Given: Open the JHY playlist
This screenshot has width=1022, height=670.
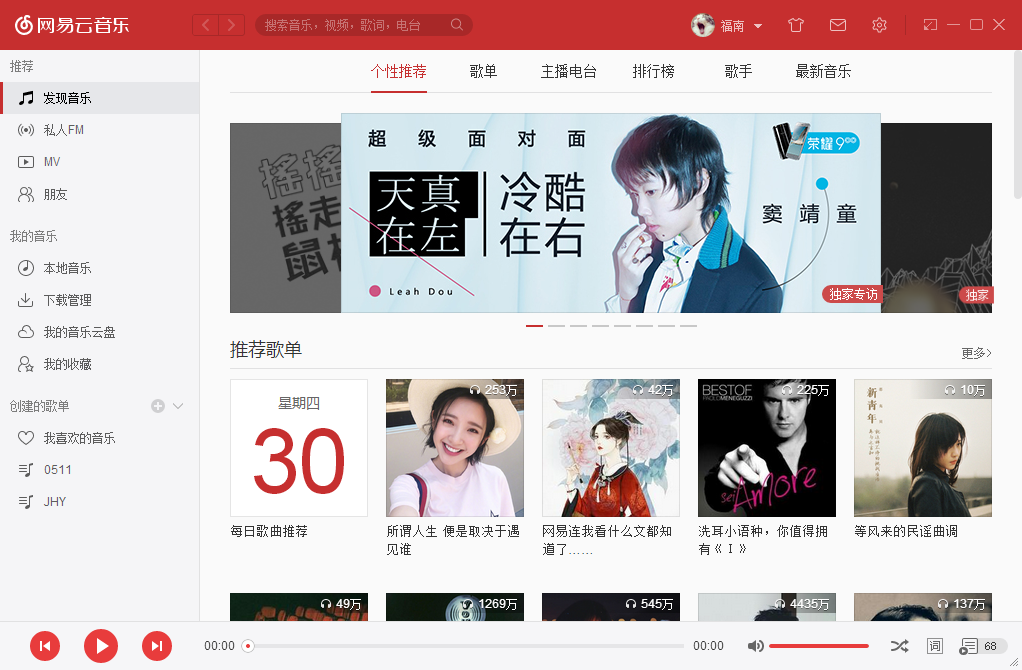Looking at the screenshot, I should (x=100, y=501).
